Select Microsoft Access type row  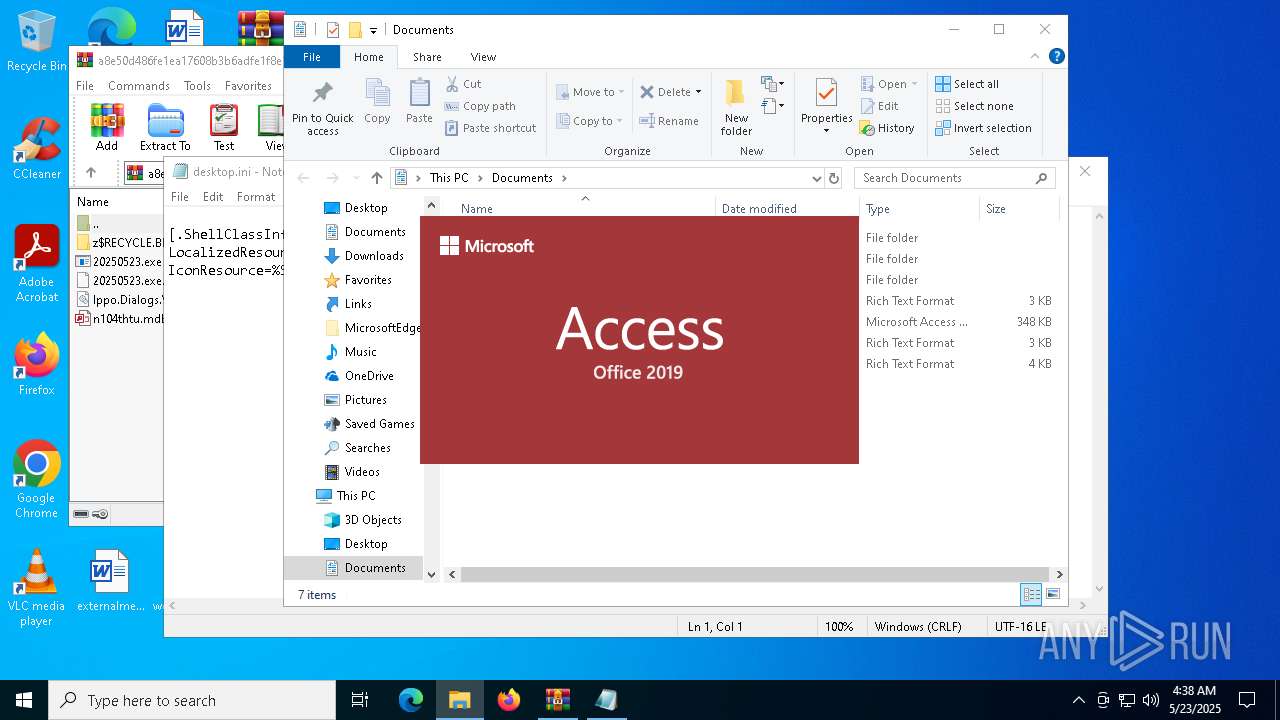[916, 322]
